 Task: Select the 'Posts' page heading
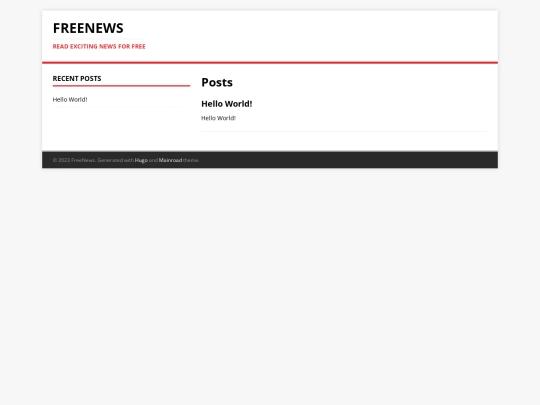tap(217, 82)
